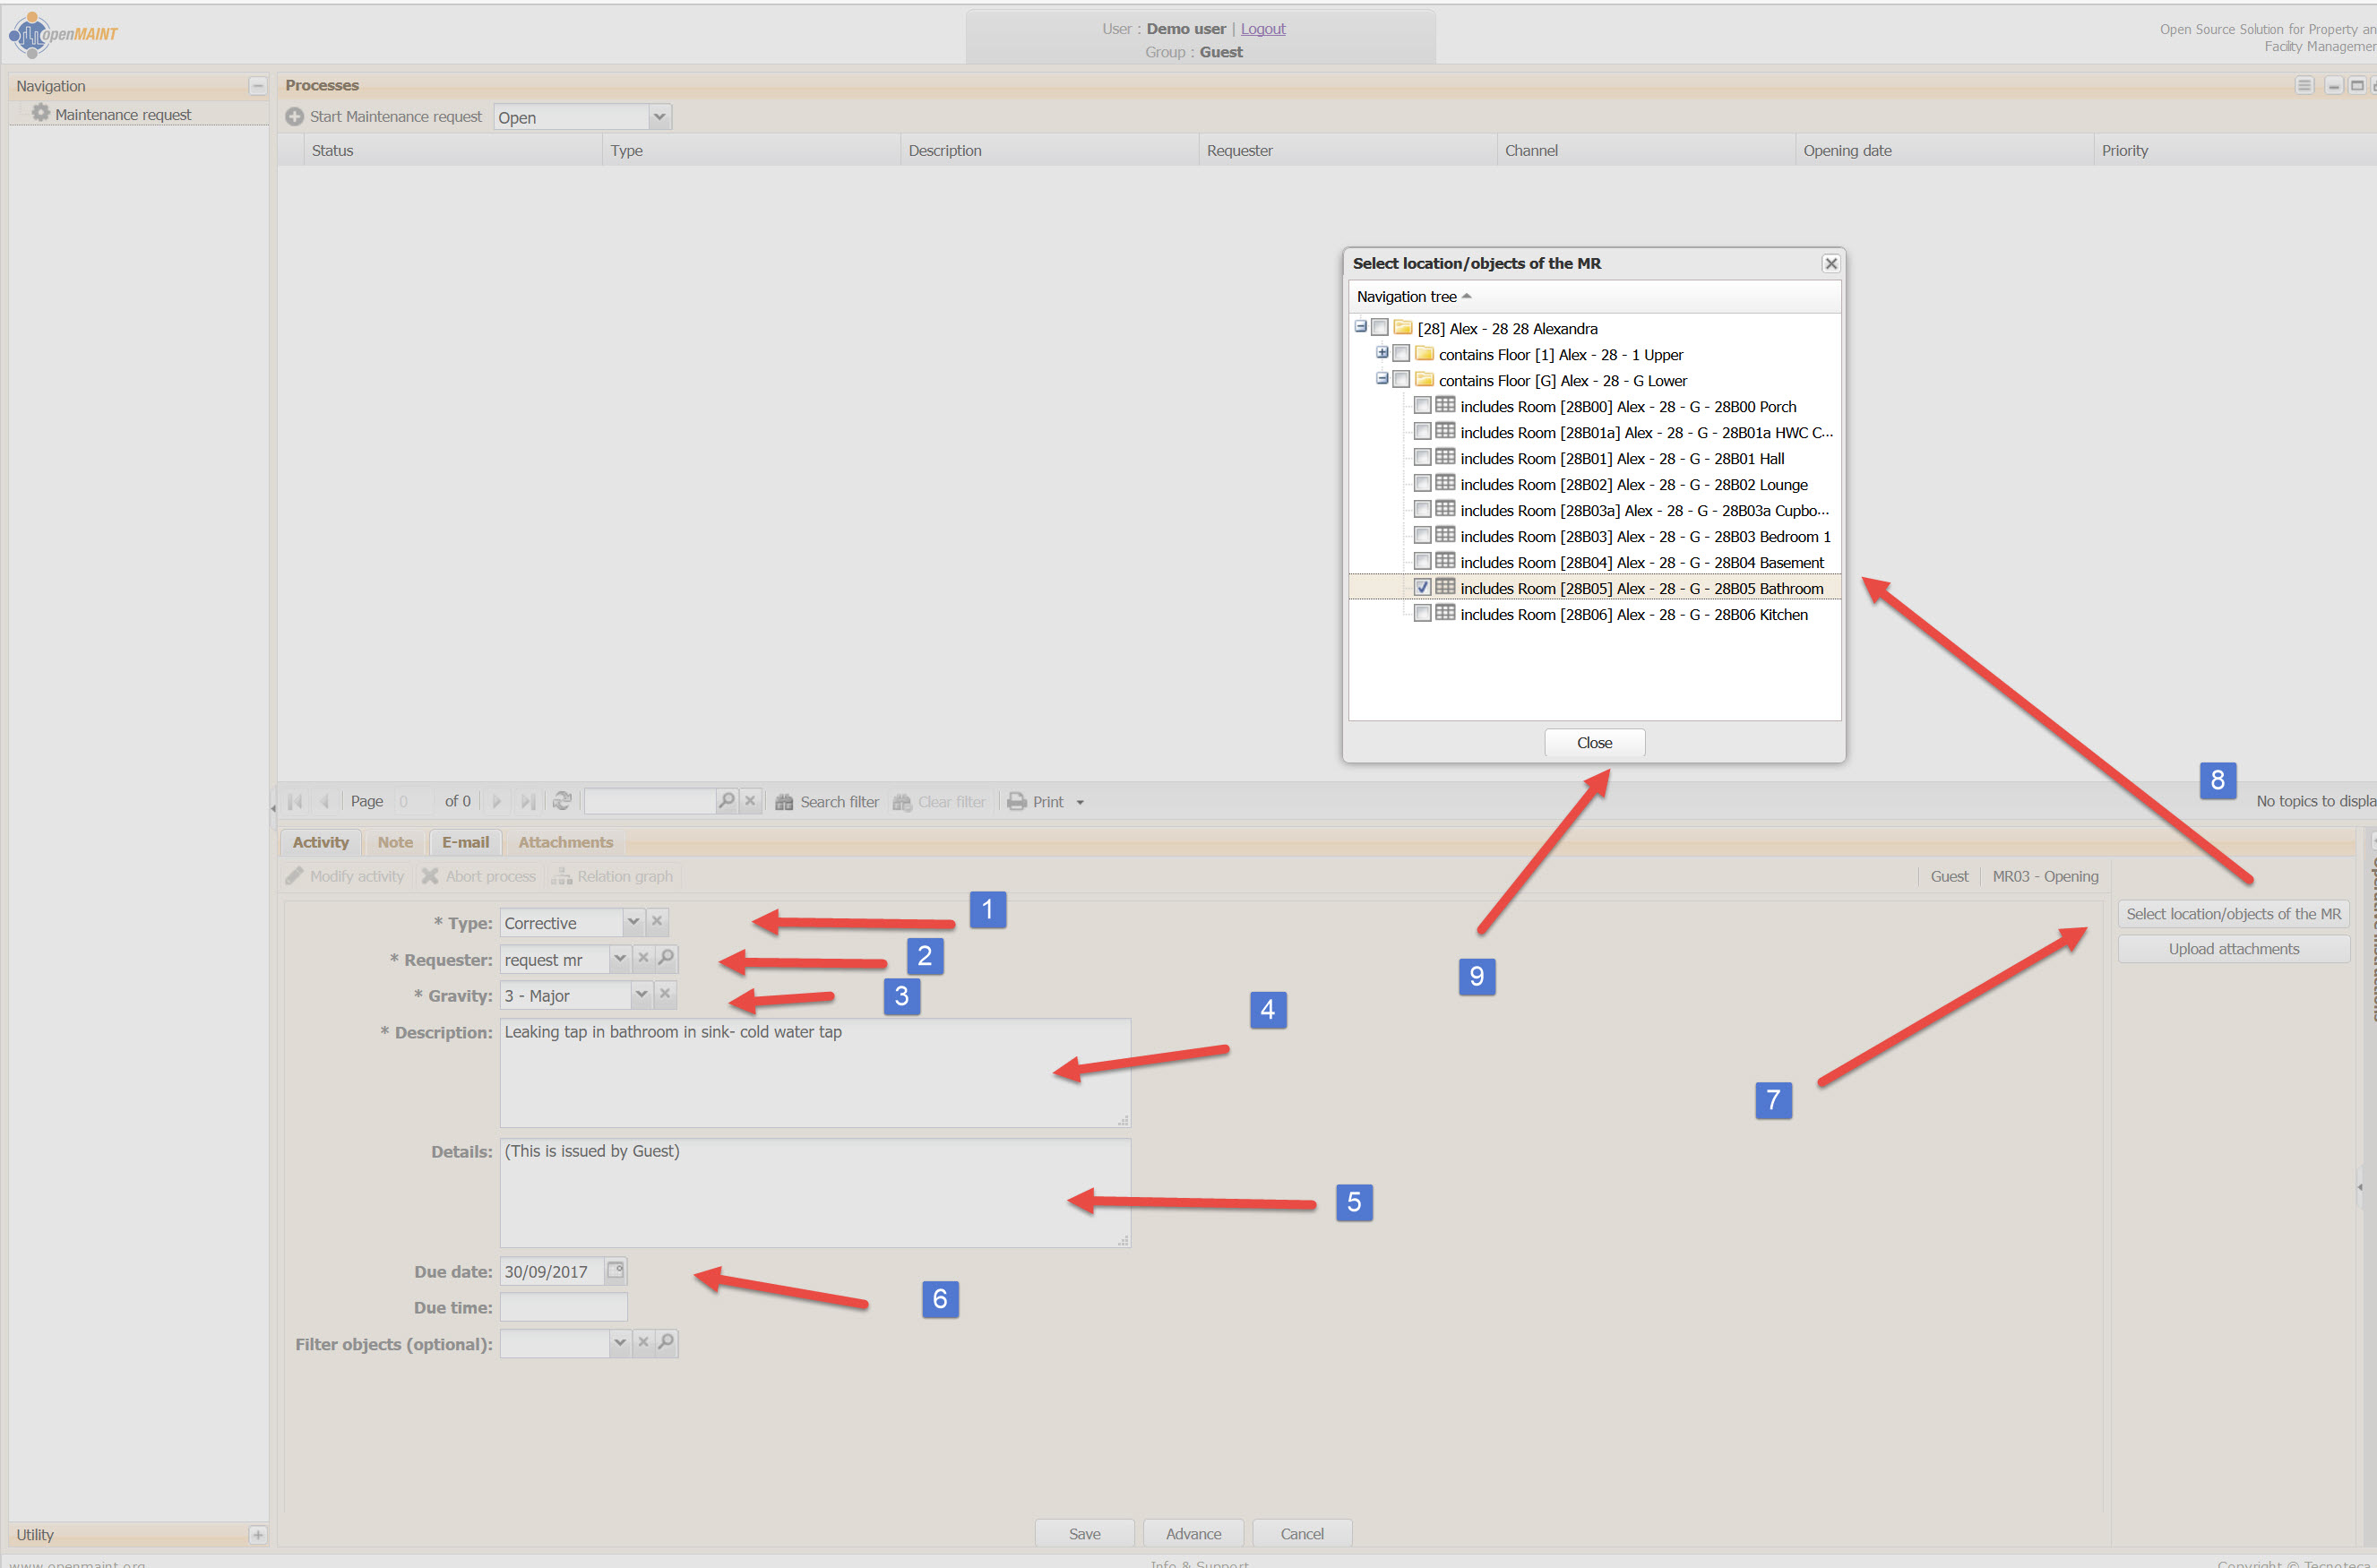Click the Print toolbar icon
The width and height of the screenshot is (2377, 1568).
1017,802
